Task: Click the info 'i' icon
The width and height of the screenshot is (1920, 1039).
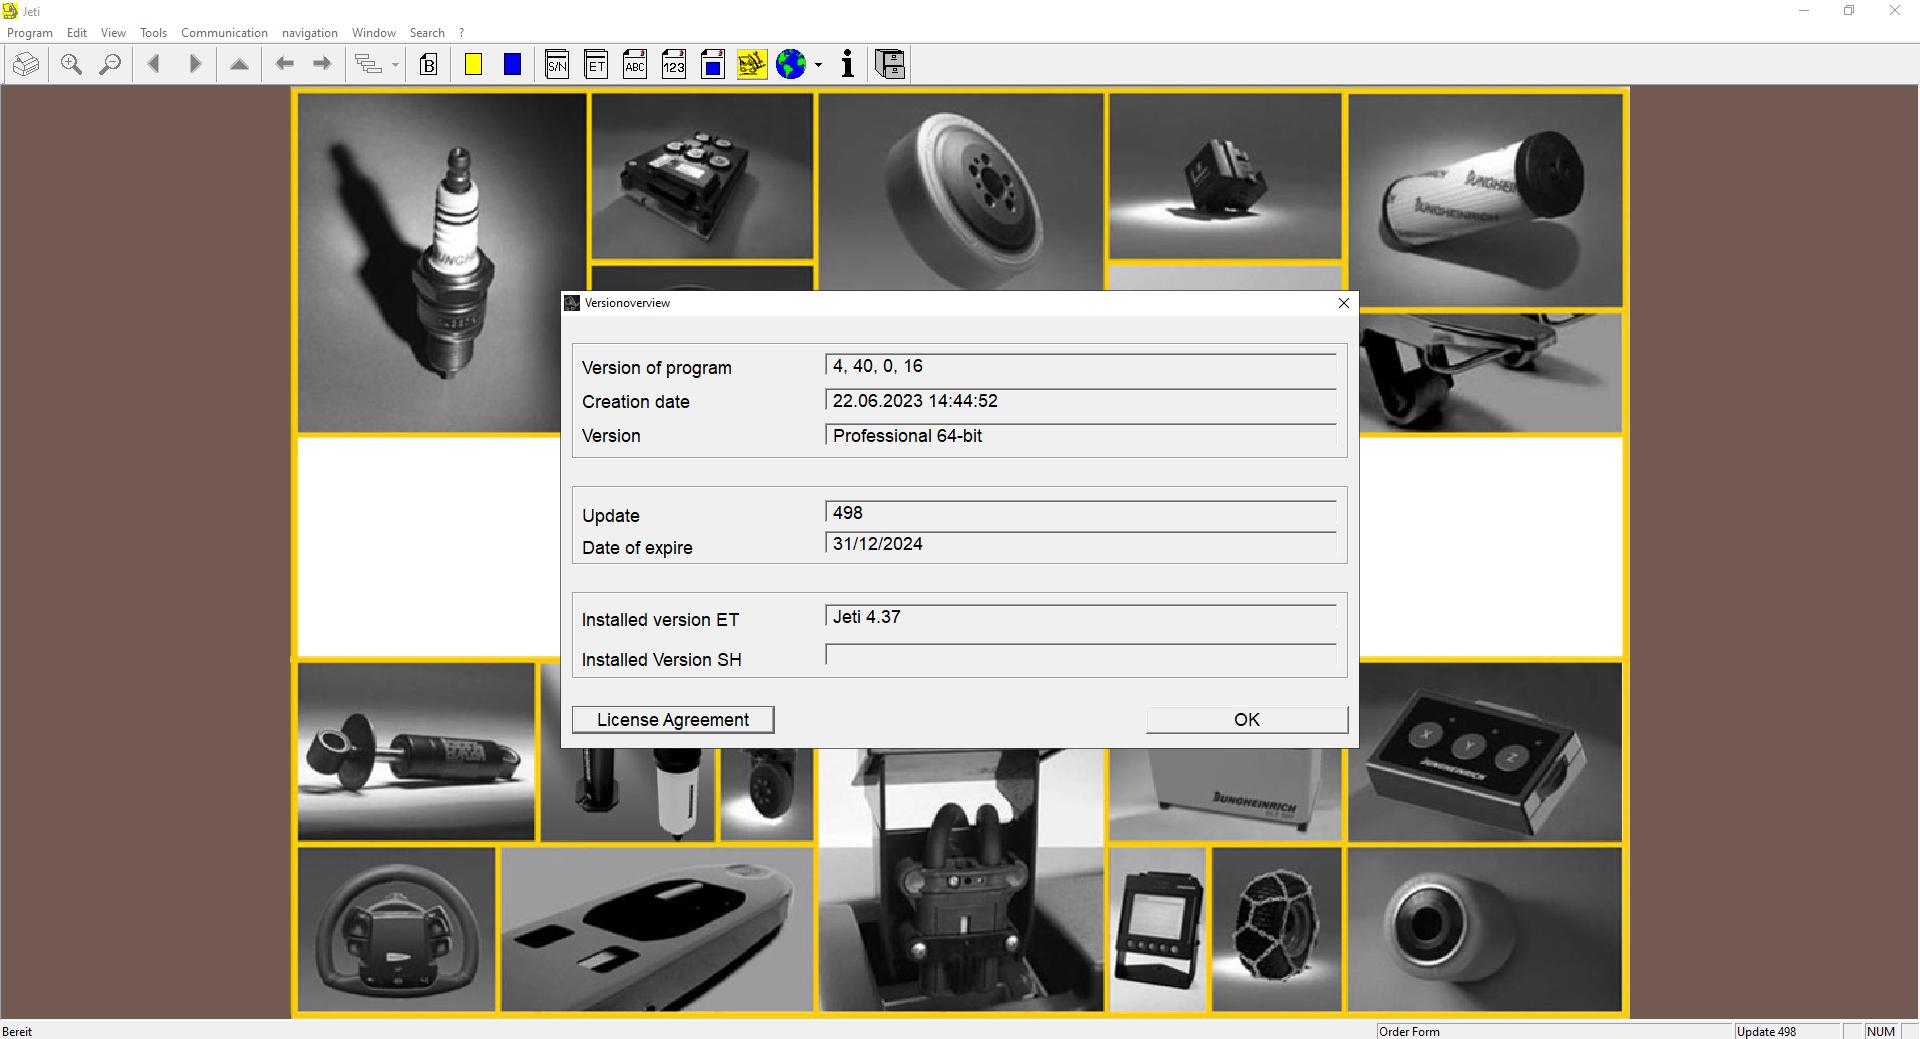Action: (x=848, y=65)
